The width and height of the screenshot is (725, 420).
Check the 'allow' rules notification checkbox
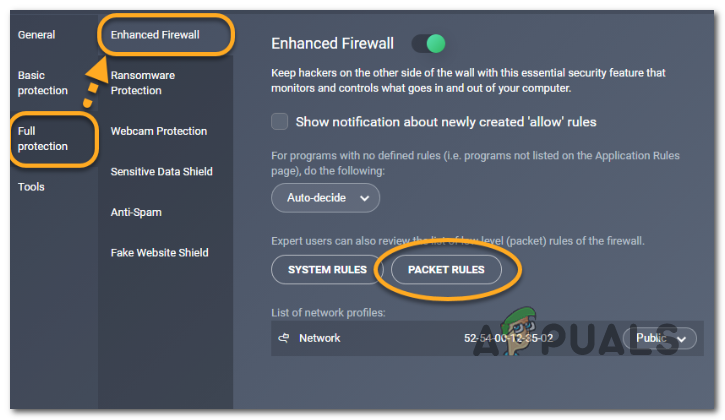pyautogui.click(x=281, y=122)
